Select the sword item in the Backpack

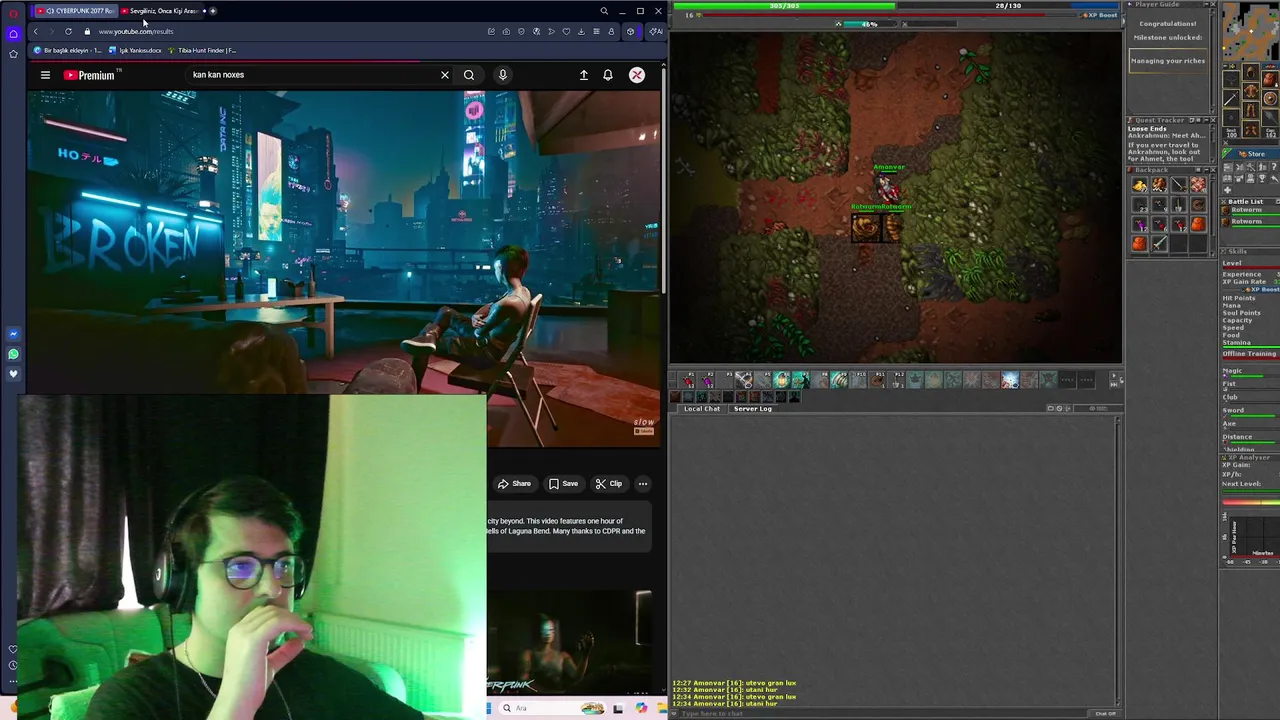click(1160, 242)
